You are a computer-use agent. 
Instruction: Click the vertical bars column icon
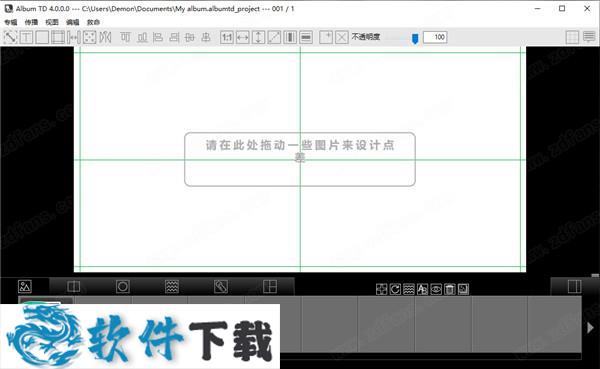click(x=290, y=37)
